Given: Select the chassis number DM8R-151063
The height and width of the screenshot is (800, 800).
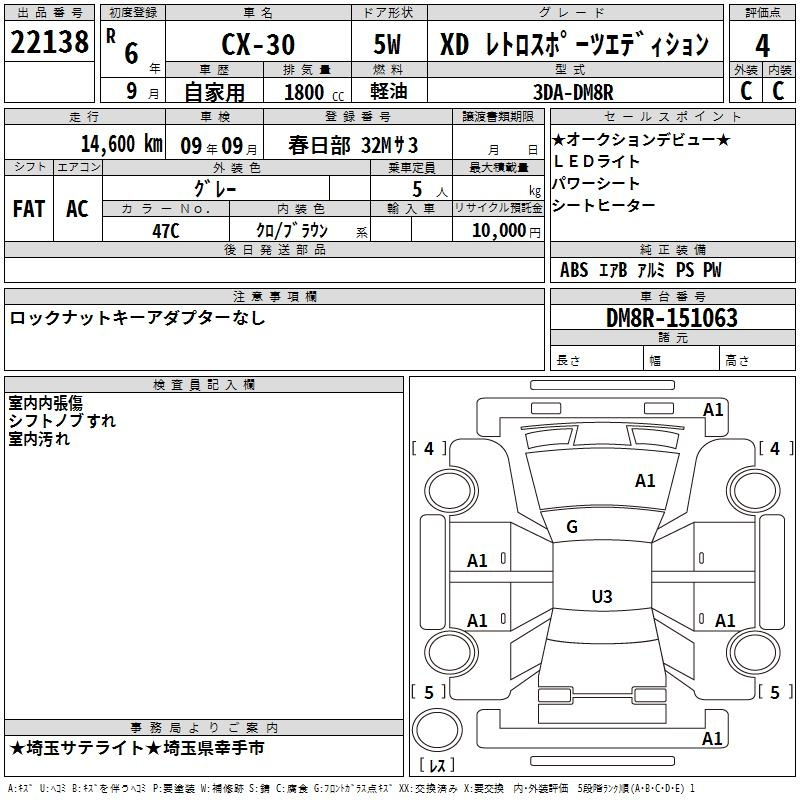Looking at the screenshot, I should pyautogui.click(x=672, y=318).
